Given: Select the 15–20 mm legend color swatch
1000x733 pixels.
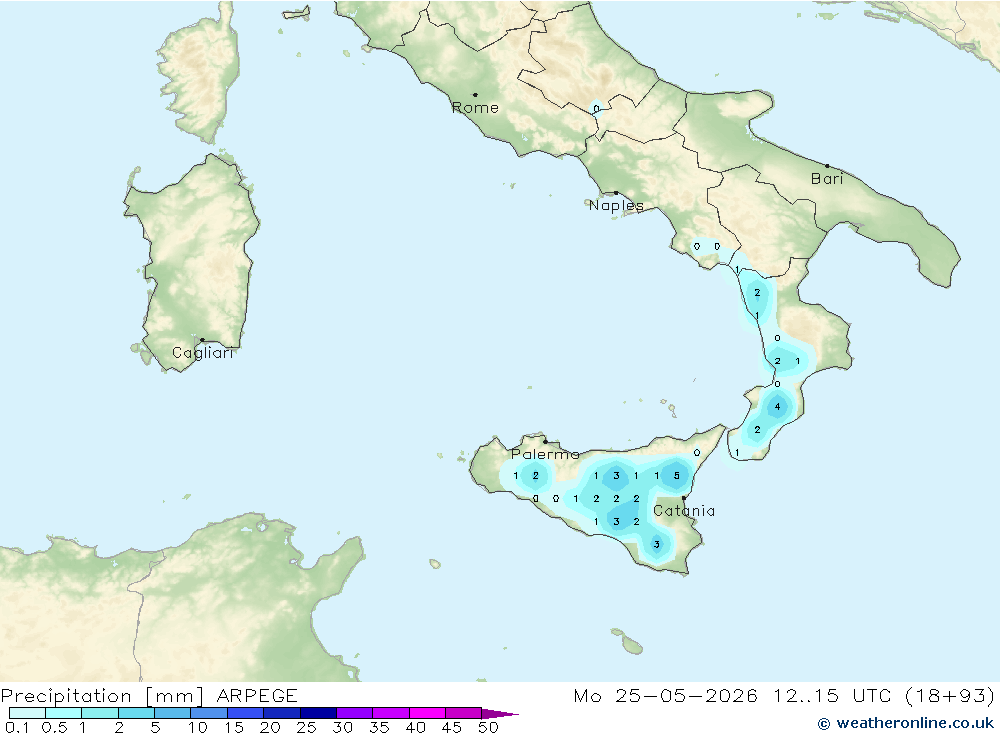Looking at the screenshot, I should pos(246,713).
